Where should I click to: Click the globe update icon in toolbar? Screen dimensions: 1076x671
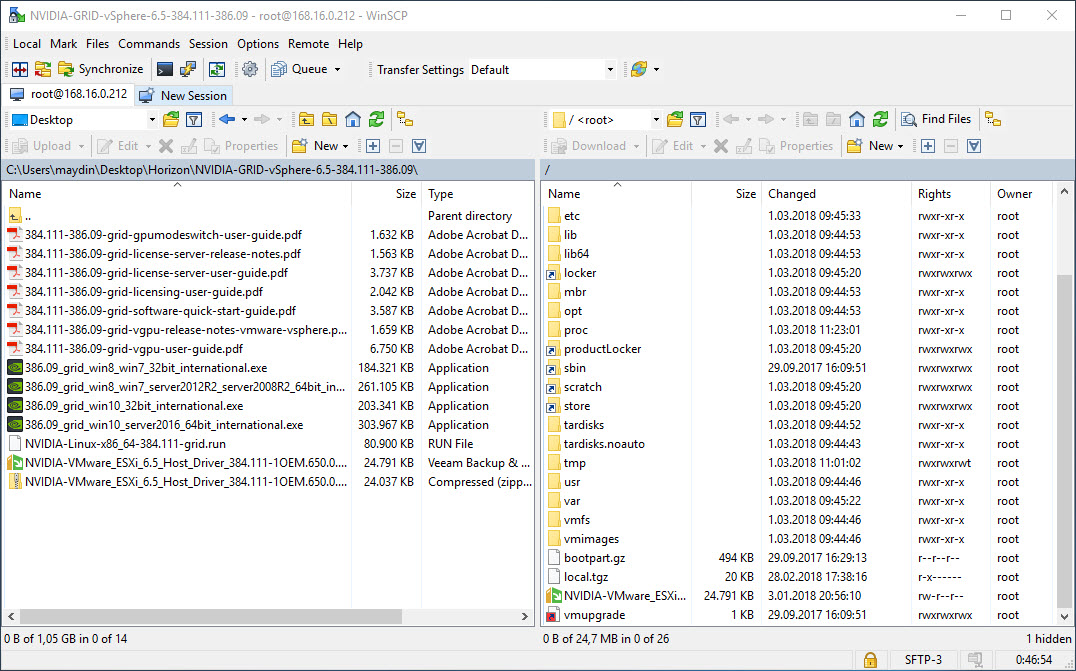(639, 69)
